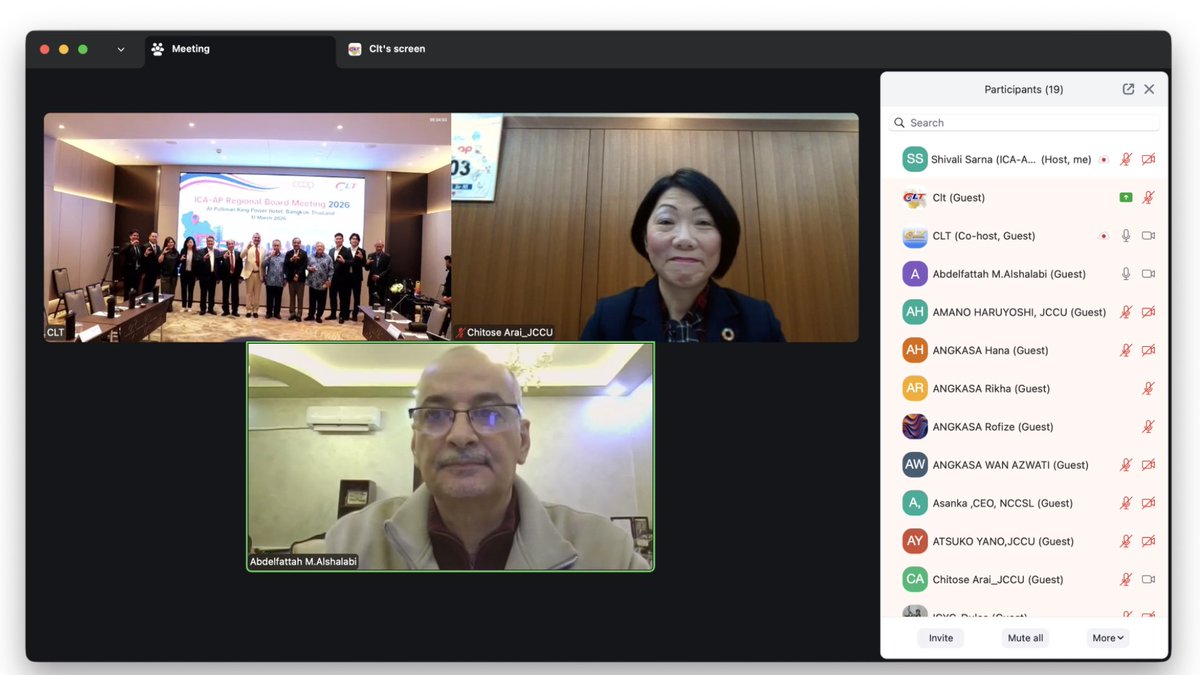Open the tab list chevron near the traffic lights
The image size is (1200, 675).
point(120,48)
